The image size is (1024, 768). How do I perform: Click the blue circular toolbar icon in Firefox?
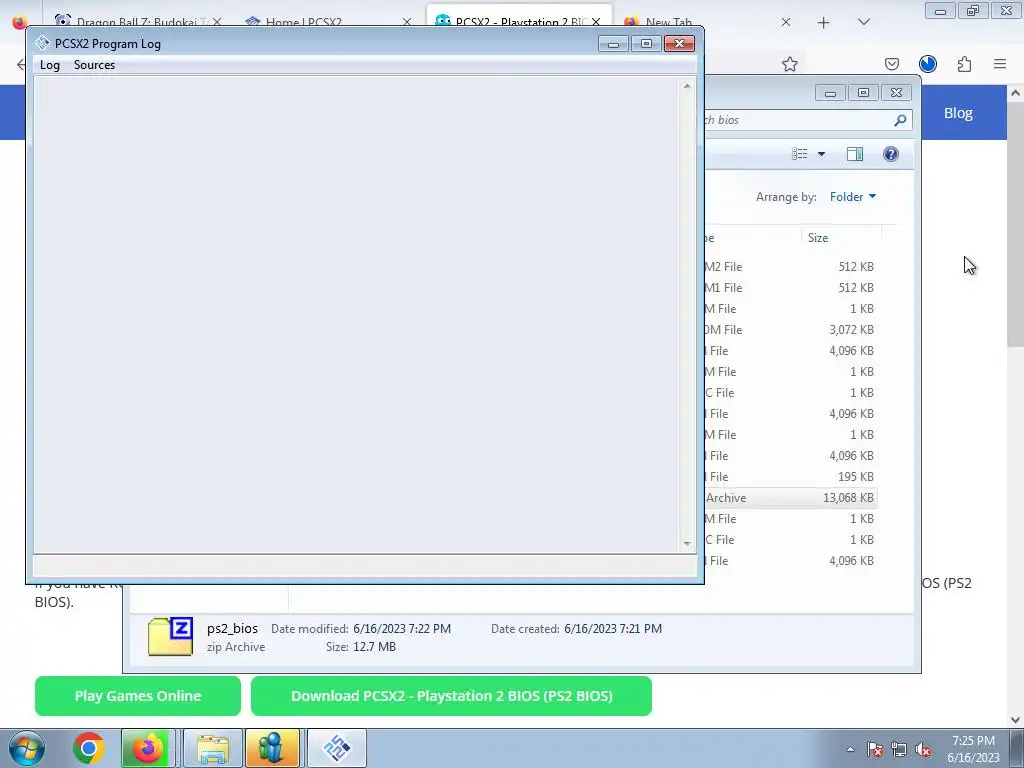927,64
